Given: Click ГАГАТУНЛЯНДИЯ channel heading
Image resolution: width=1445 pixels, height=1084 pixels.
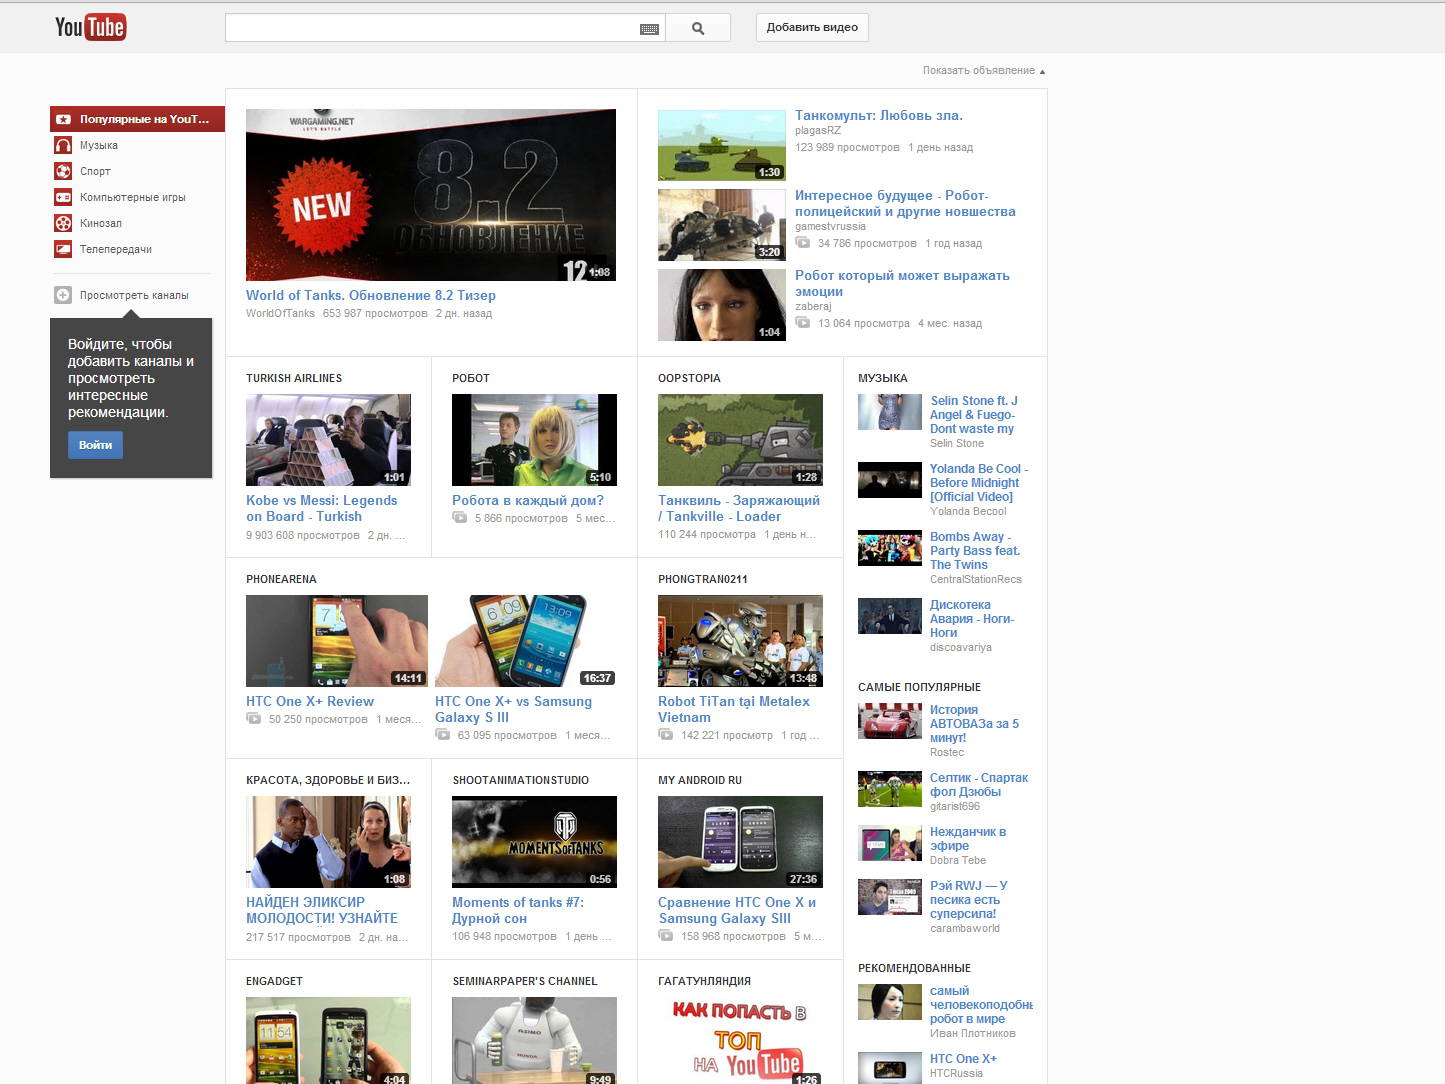Looking at the screenshot, I should click(x=704, y=981).
